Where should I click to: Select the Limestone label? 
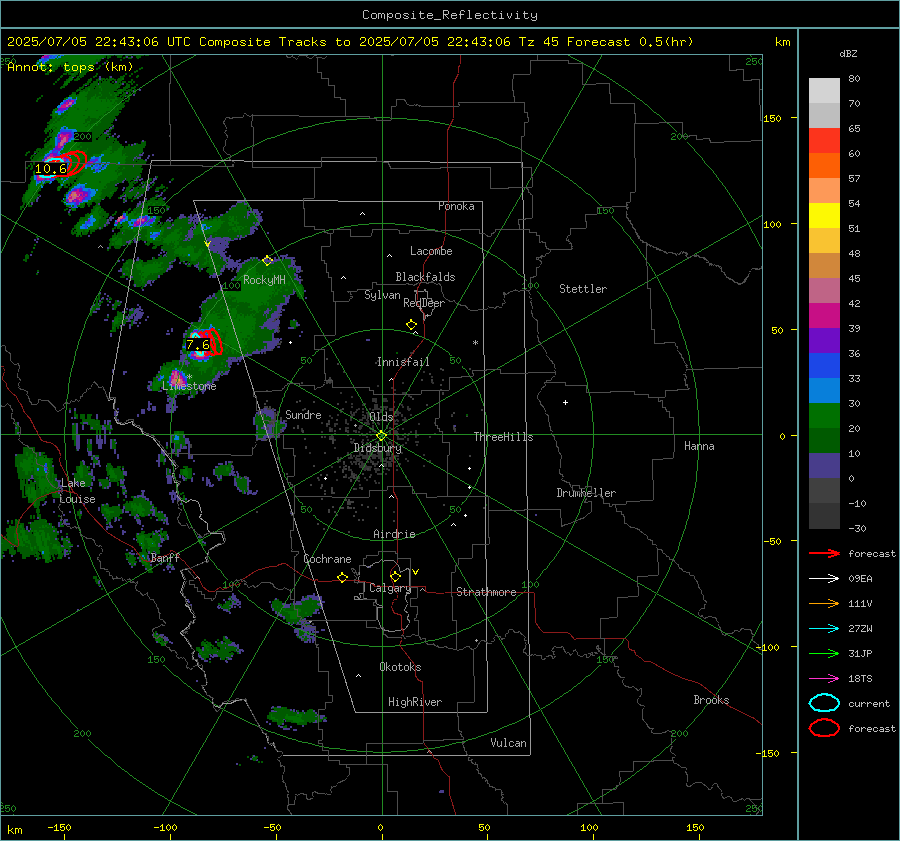coord(189,386)
